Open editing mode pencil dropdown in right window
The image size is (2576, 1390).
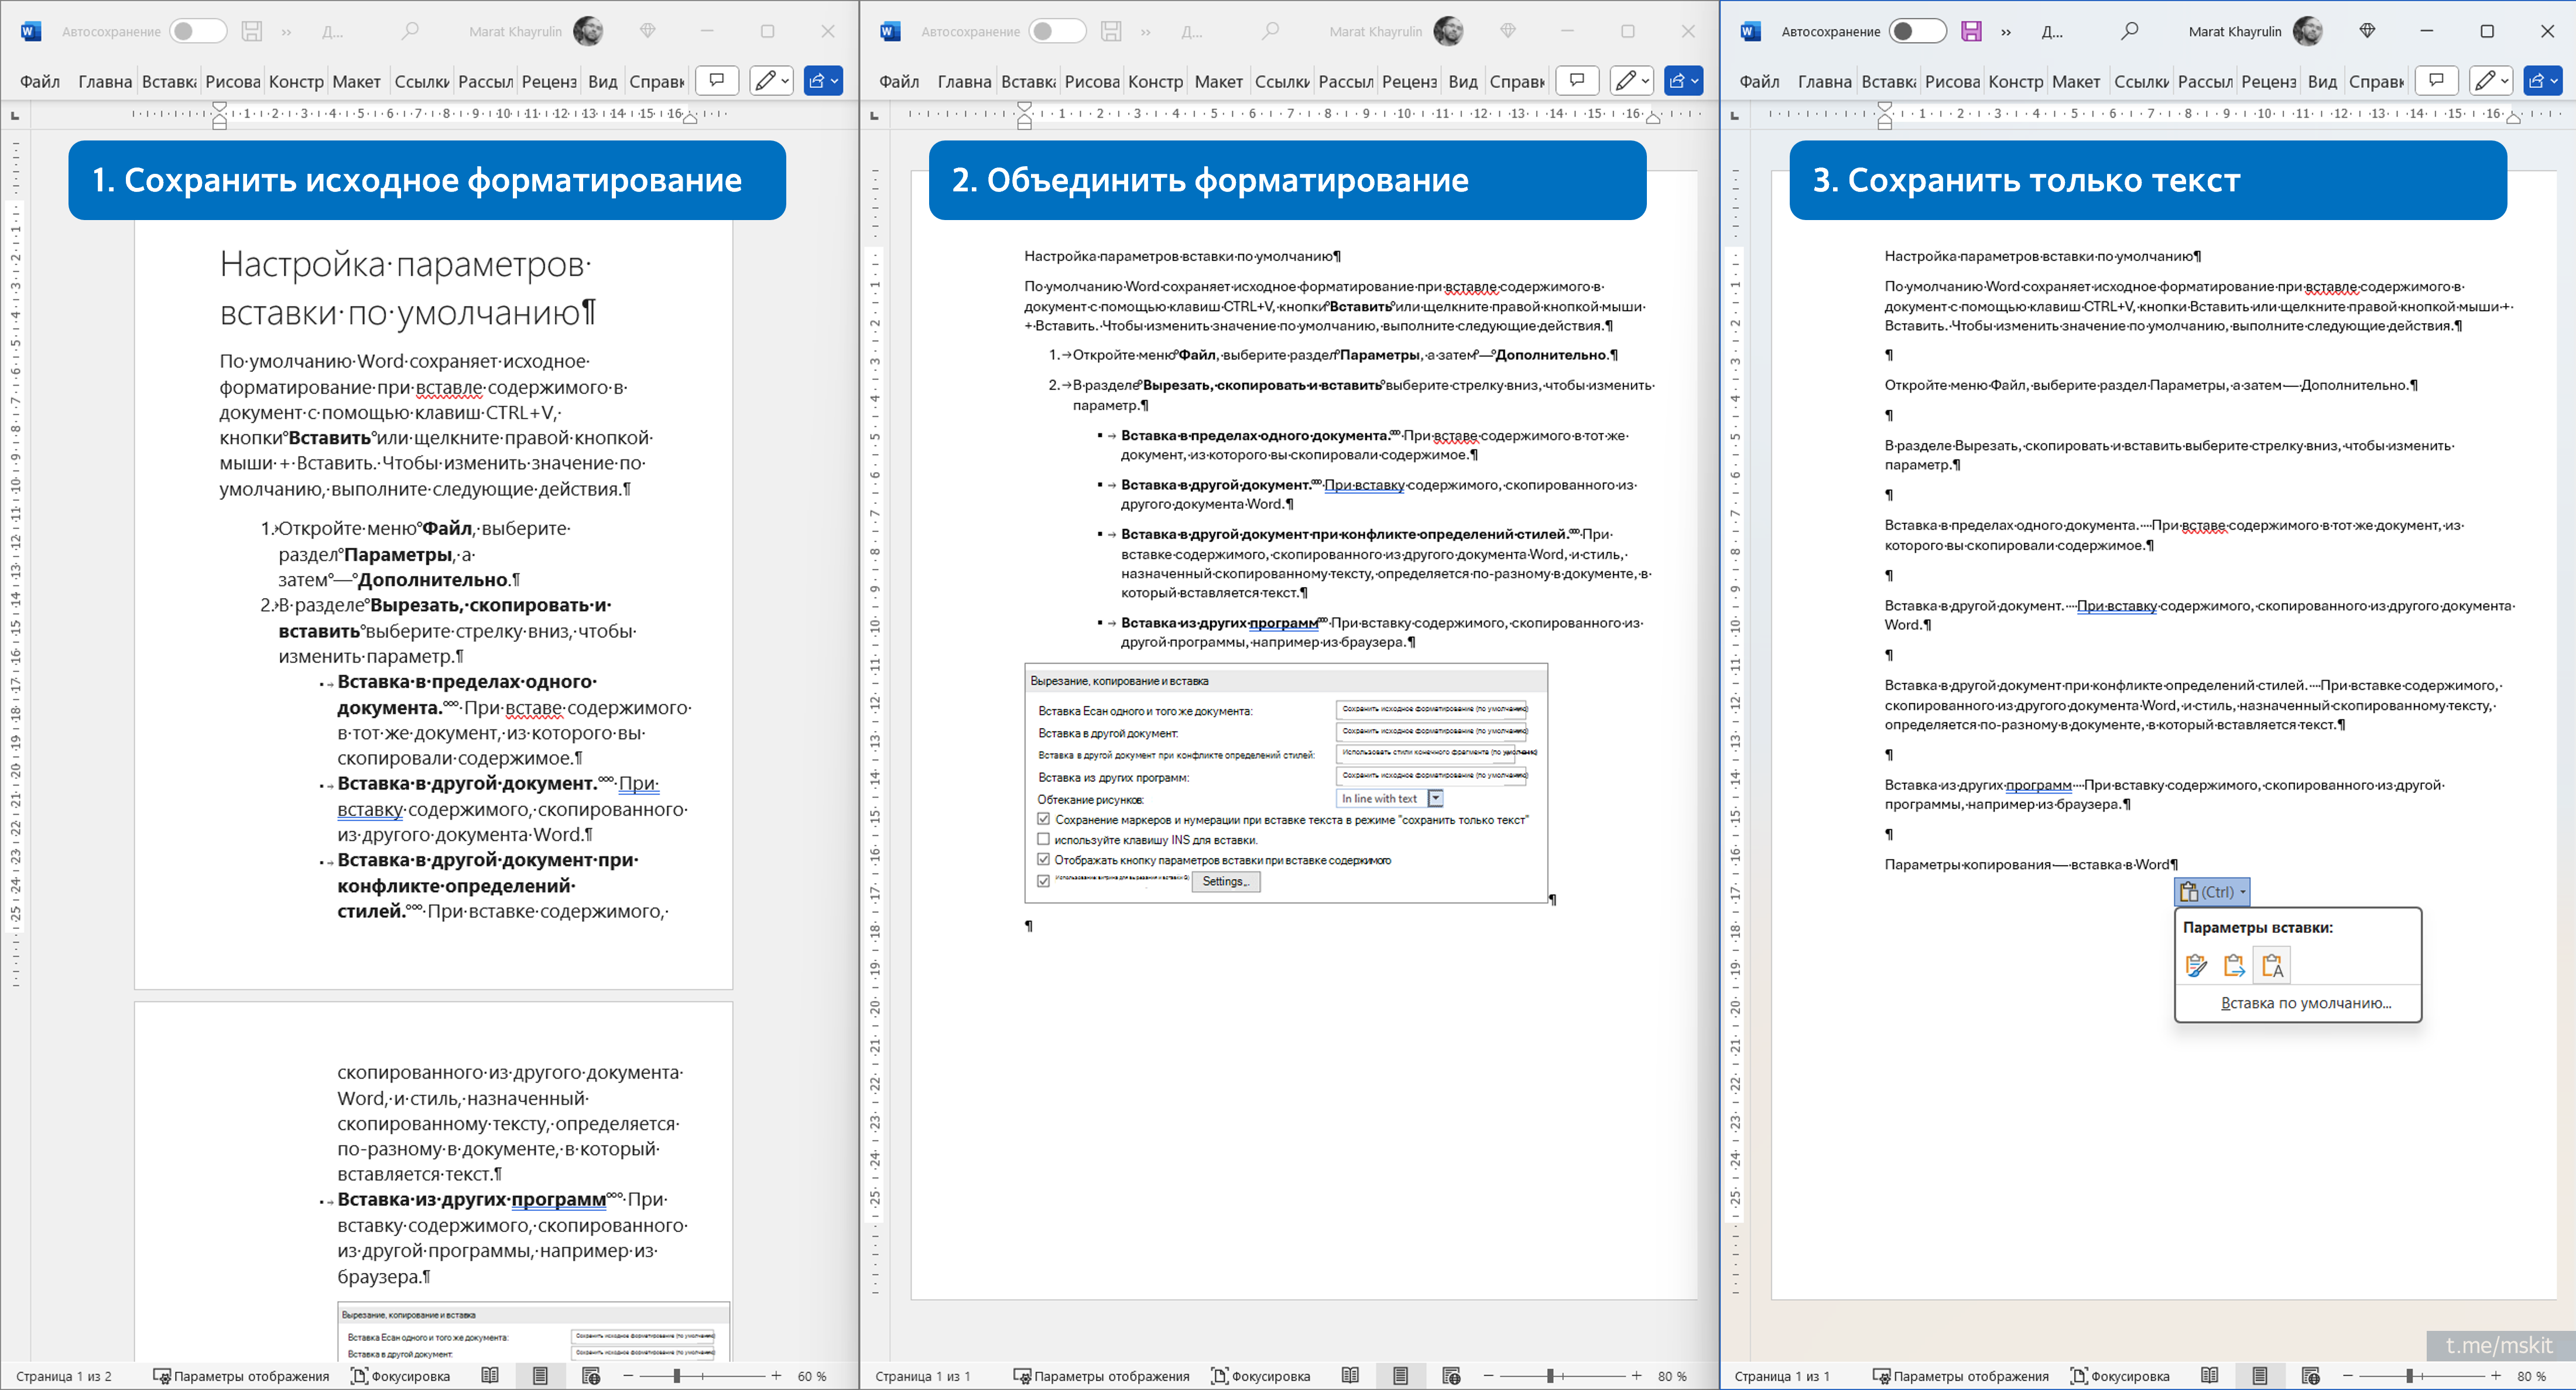[x=2491, y=80]
